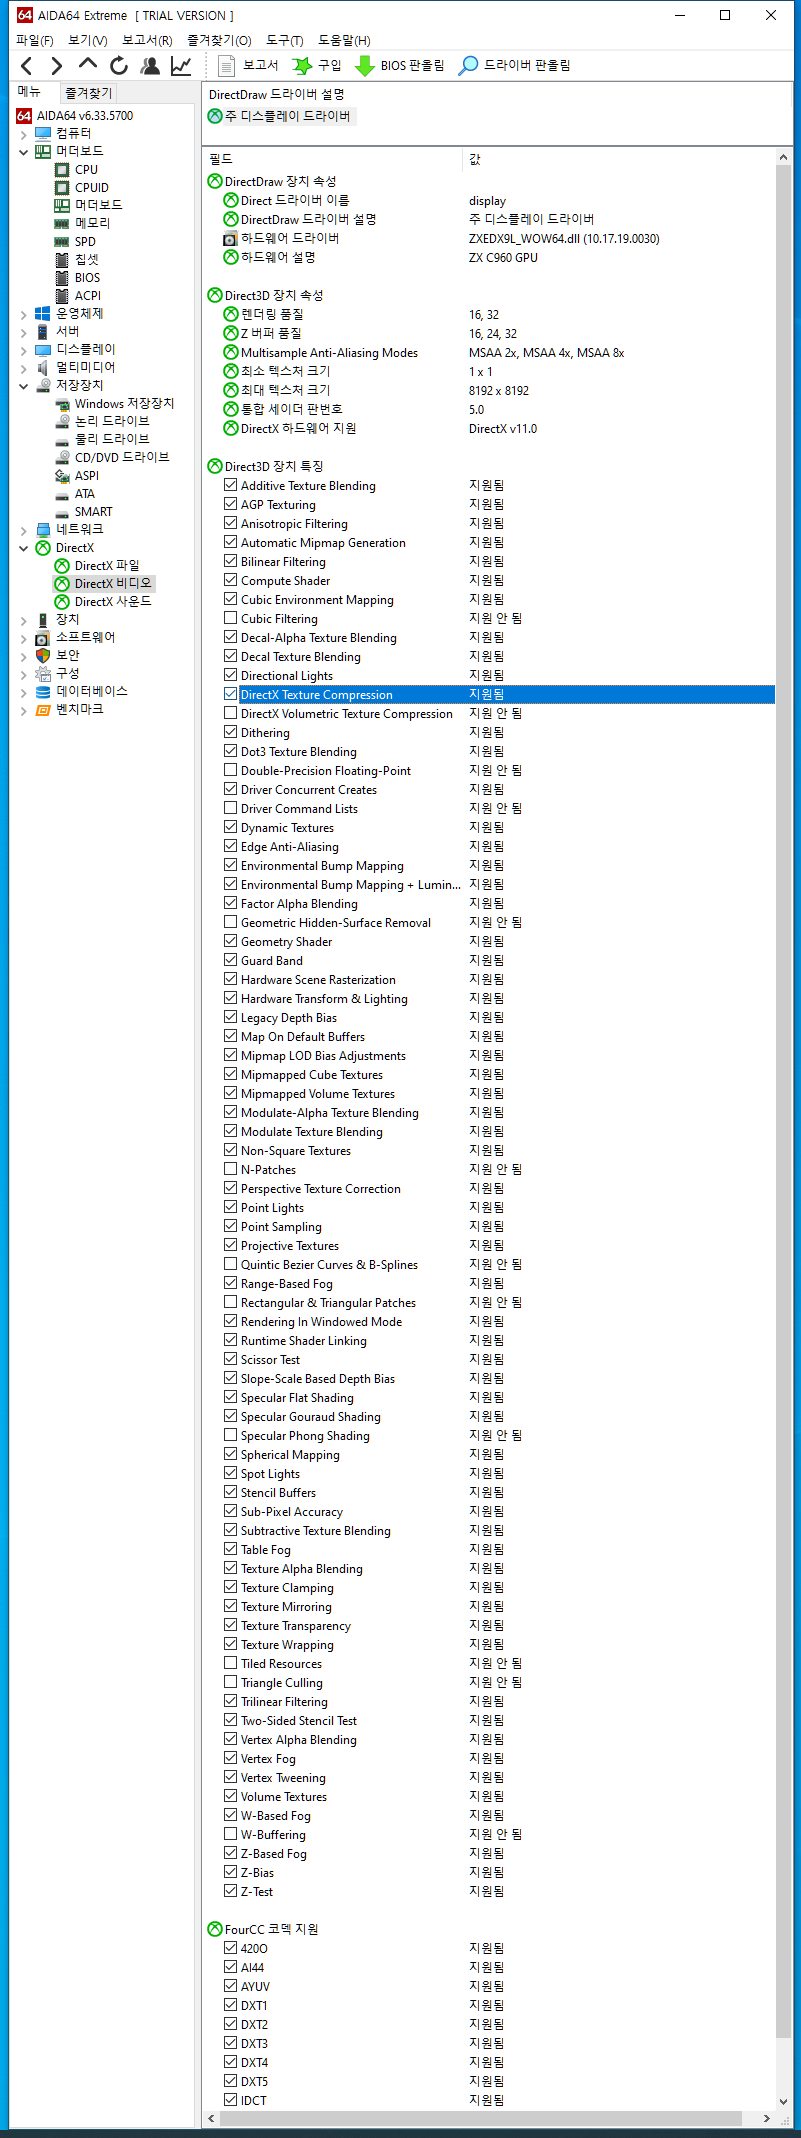Image resolution: width=801 pixels, height=2138 pixels.
Task: Select the BIOS tree item
Action: coord(87,278)
